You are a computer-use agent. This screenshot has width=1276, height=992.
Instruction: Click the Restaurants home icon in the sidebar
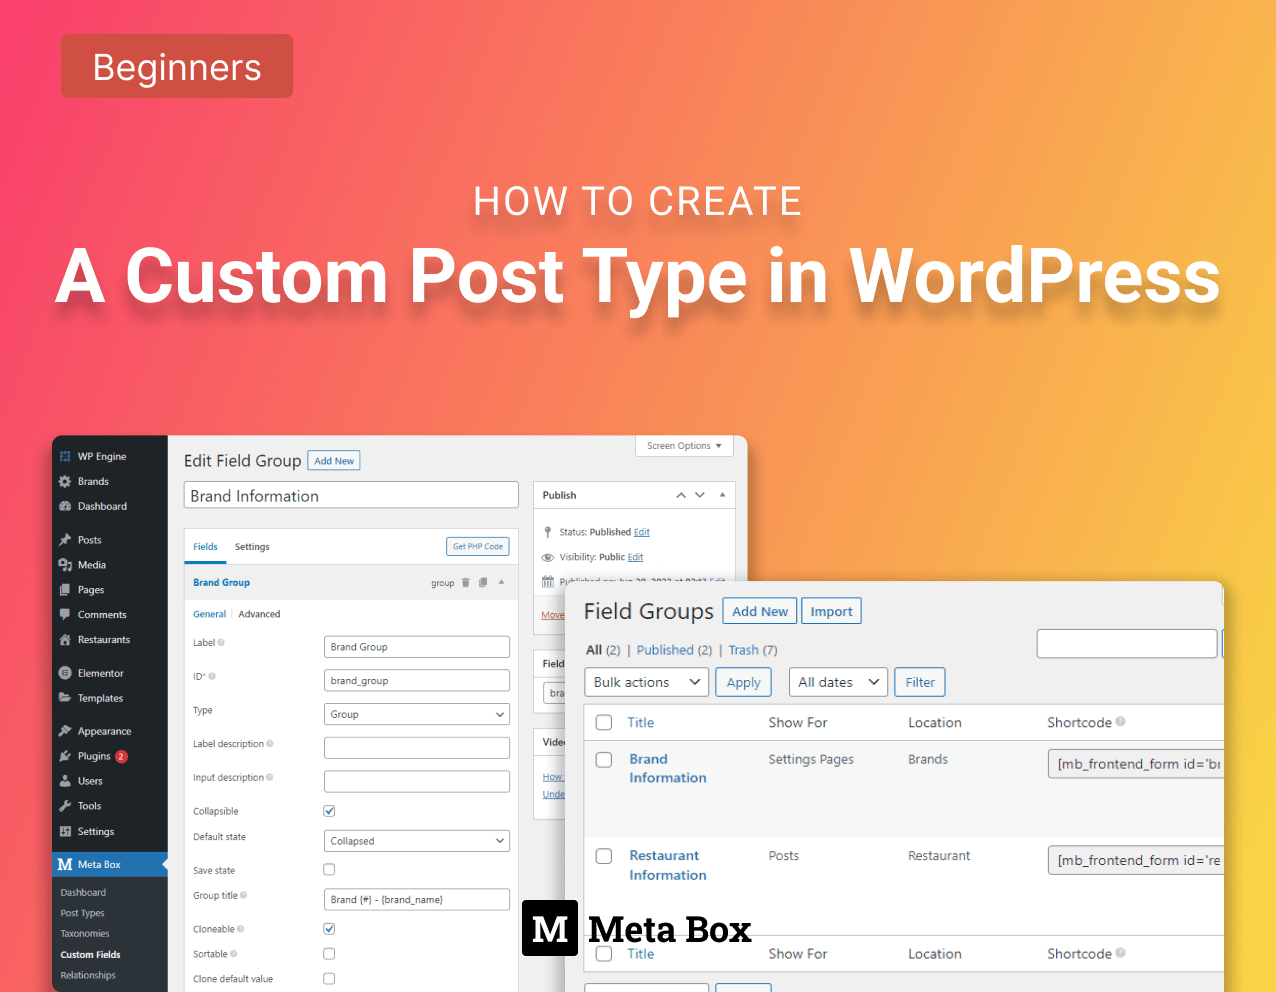(x=65, y=640)
